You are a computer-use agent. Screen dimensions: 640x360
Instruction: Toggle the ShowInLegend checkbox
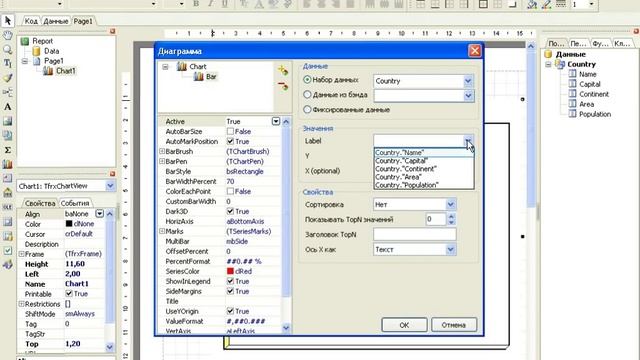point(230,281)
